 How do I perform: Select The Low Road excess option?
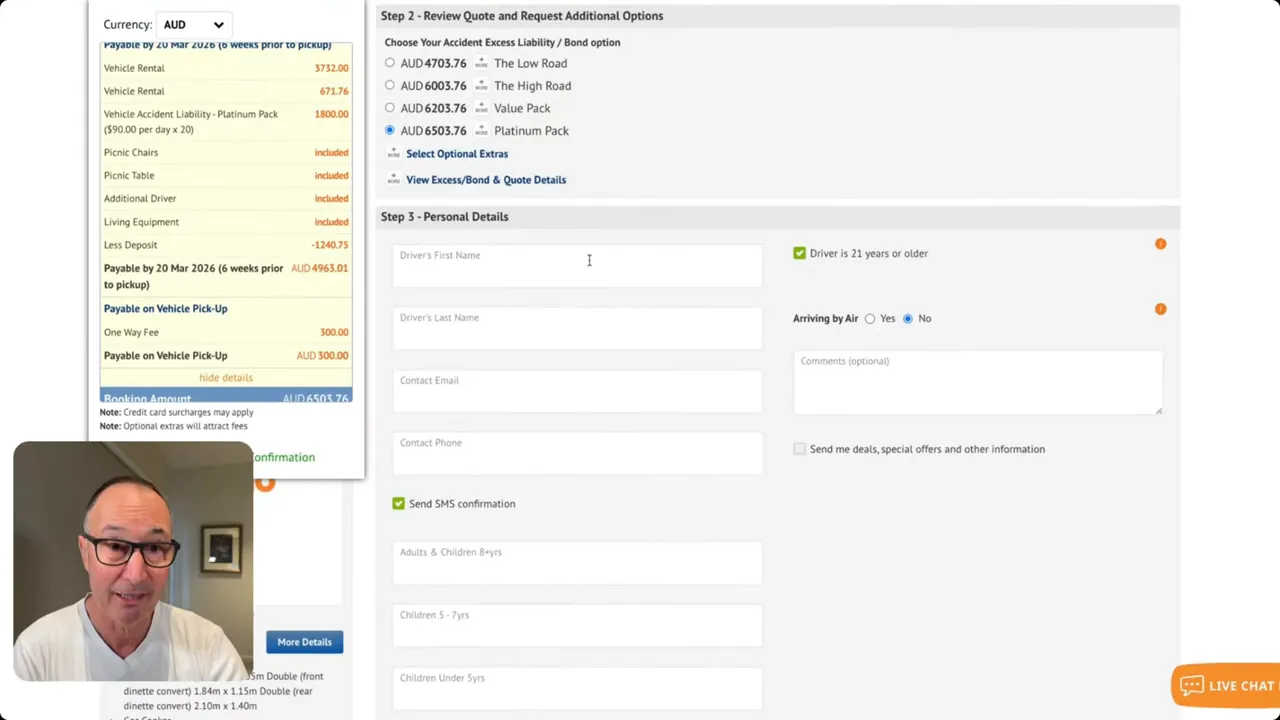pos(389,63)
